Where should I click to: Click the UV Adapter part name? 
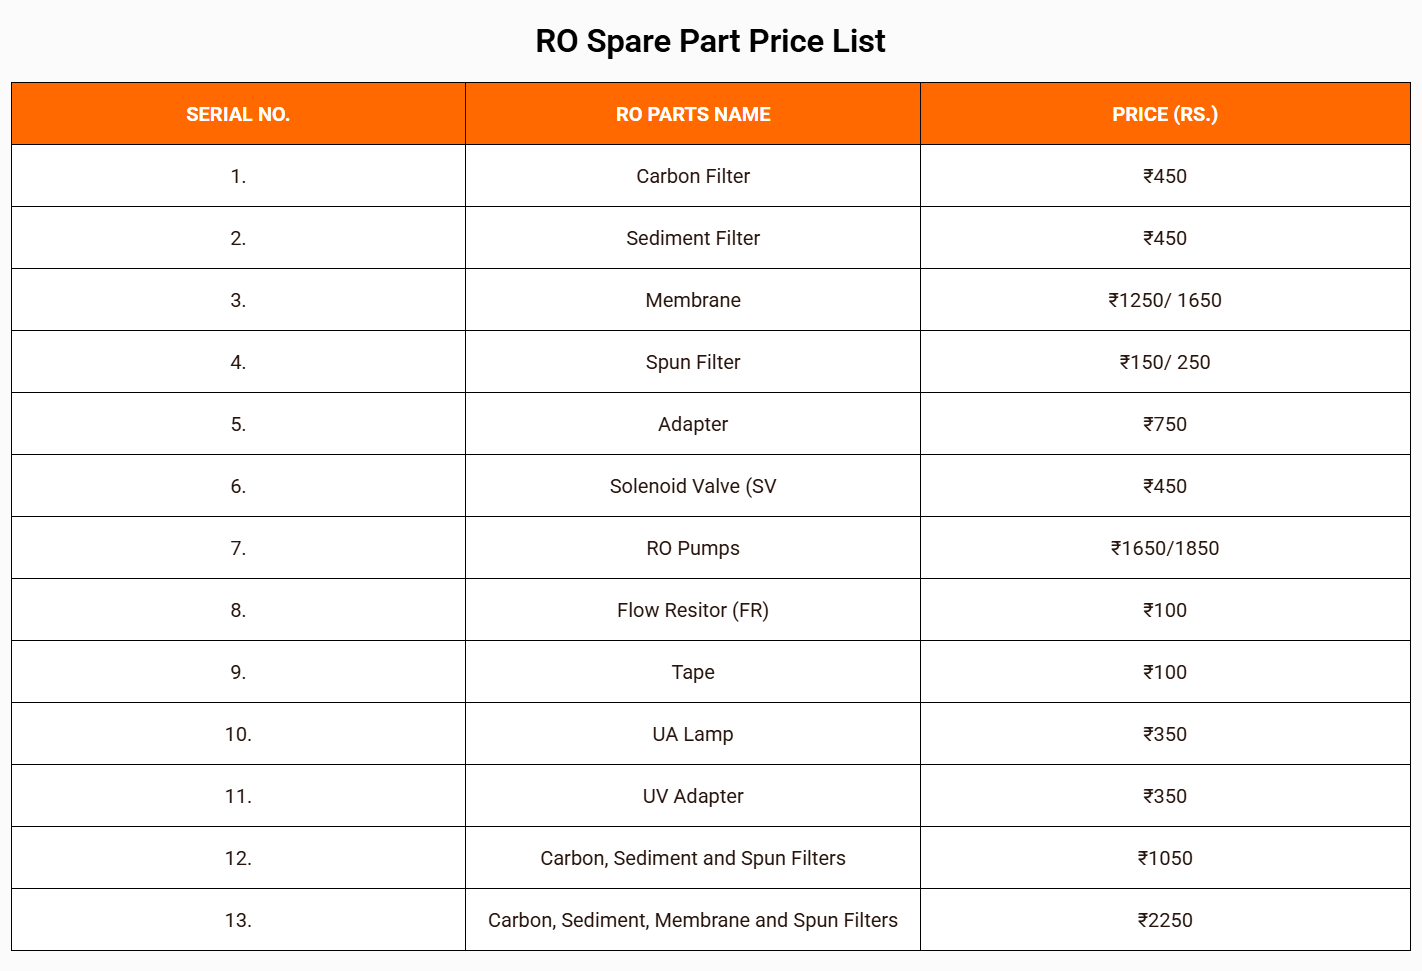coord(693,796)
